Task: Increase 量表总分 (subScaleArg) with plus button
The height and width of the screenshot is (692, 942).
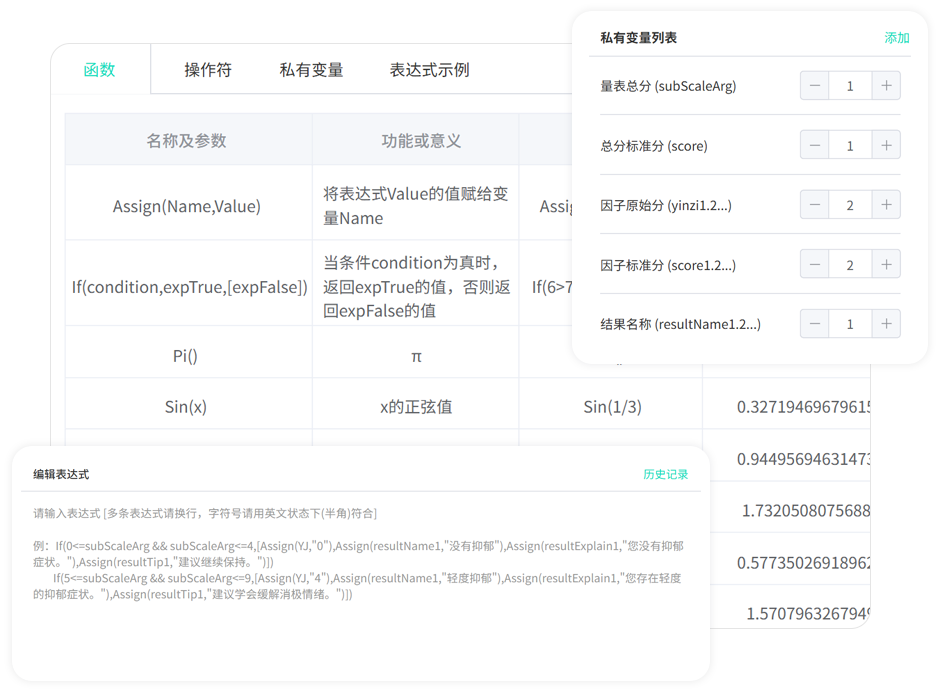Action: click(x=886, y=86)
